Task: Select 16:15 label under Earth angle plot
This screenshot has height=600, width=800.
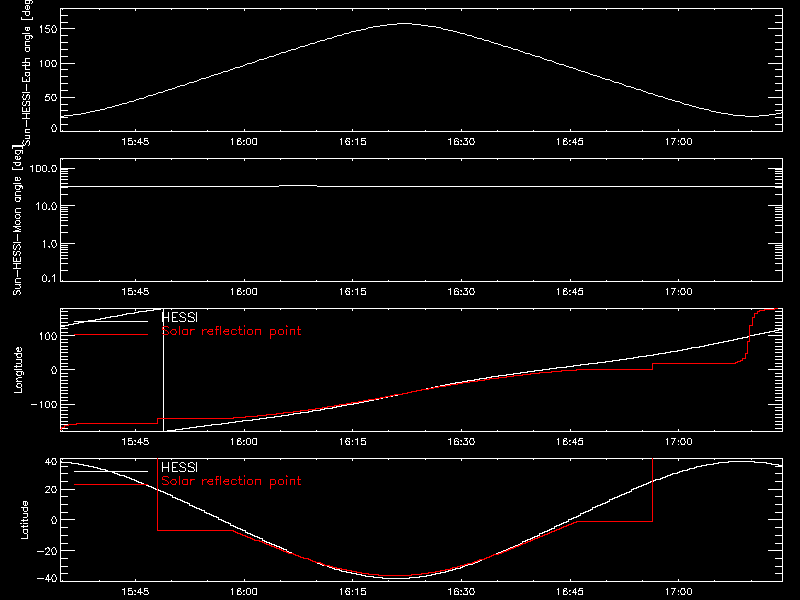Action: pos(353,142)
